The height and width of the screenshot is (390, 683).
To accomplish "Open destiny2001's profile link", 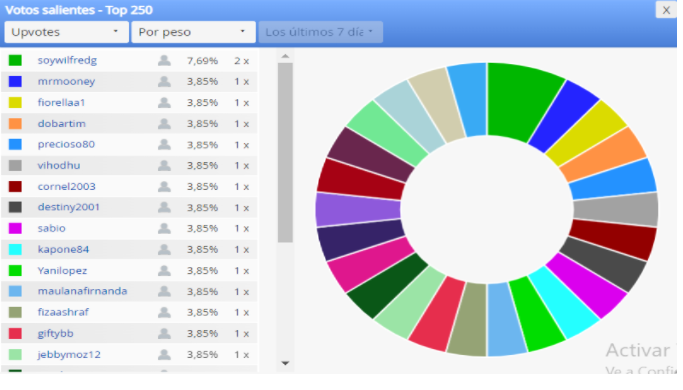I will [x=69, y=207].
